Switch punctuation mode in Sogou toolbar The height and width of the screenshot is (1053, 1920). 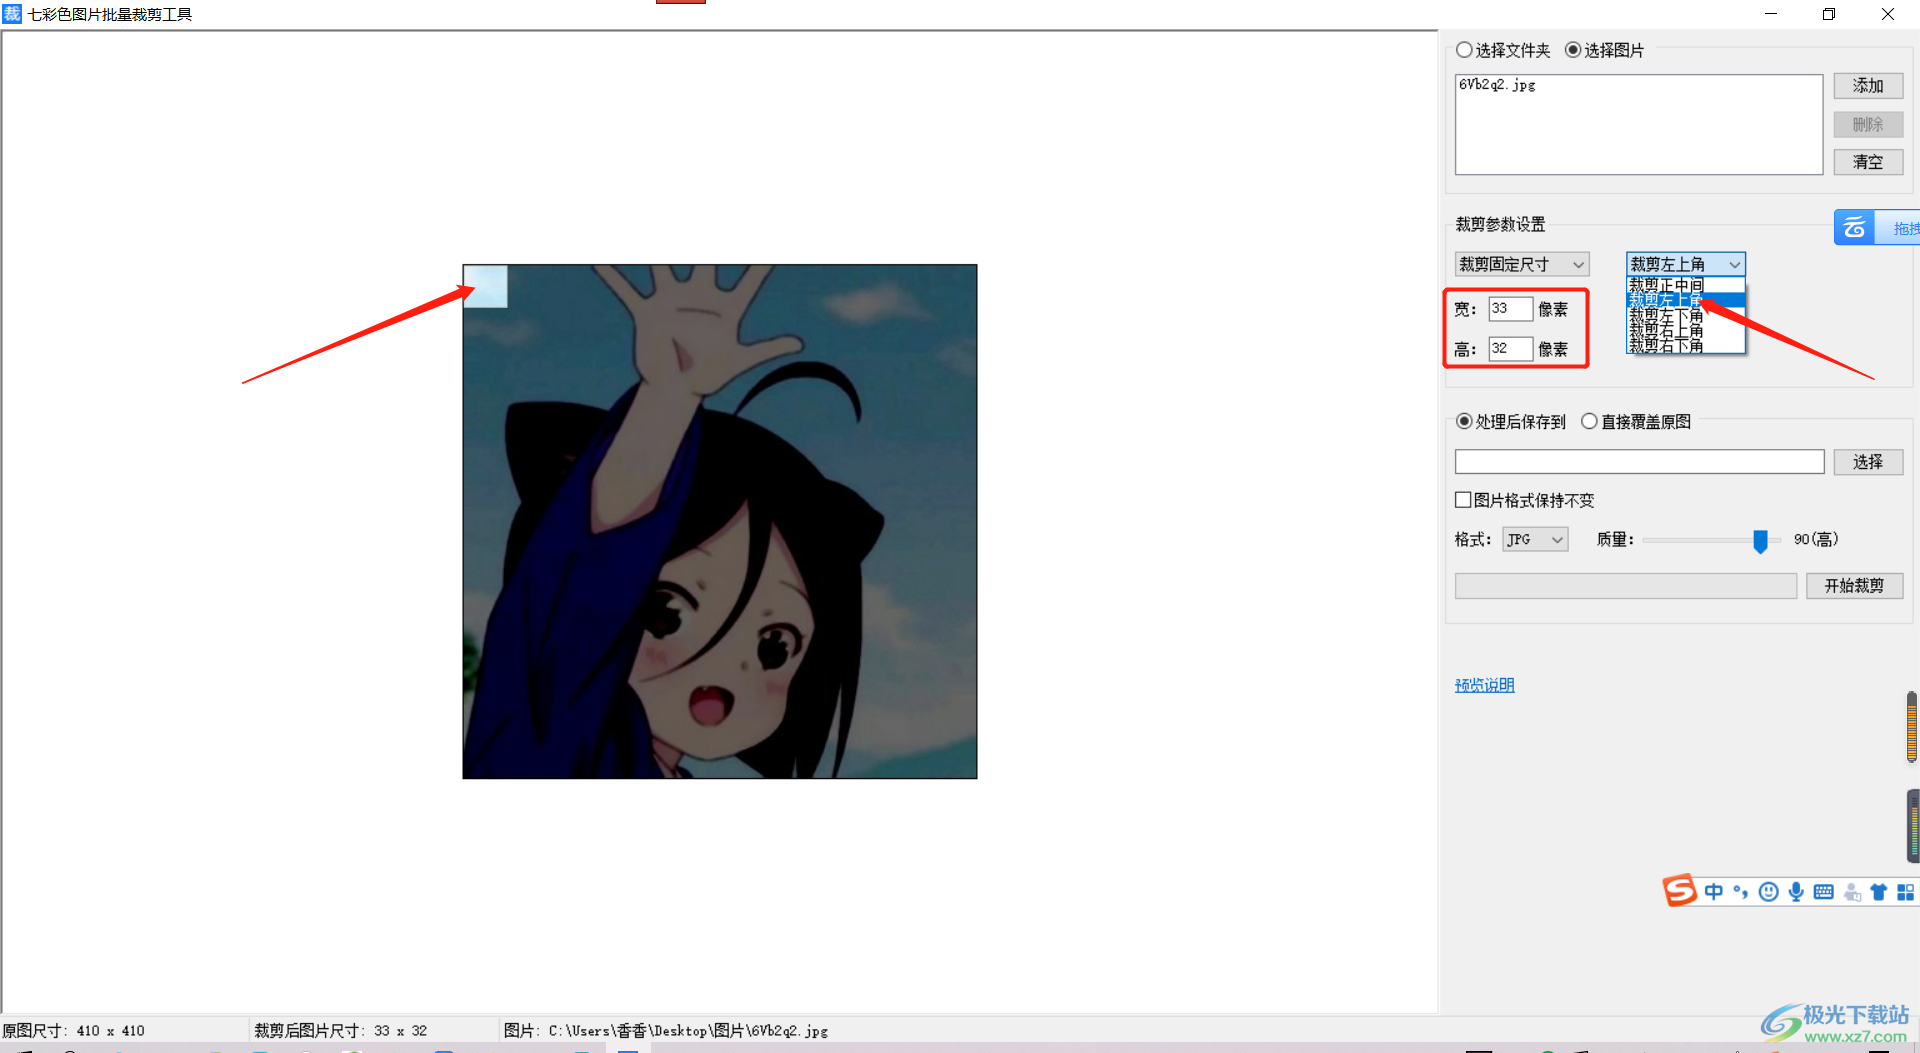coord(1741,891)
